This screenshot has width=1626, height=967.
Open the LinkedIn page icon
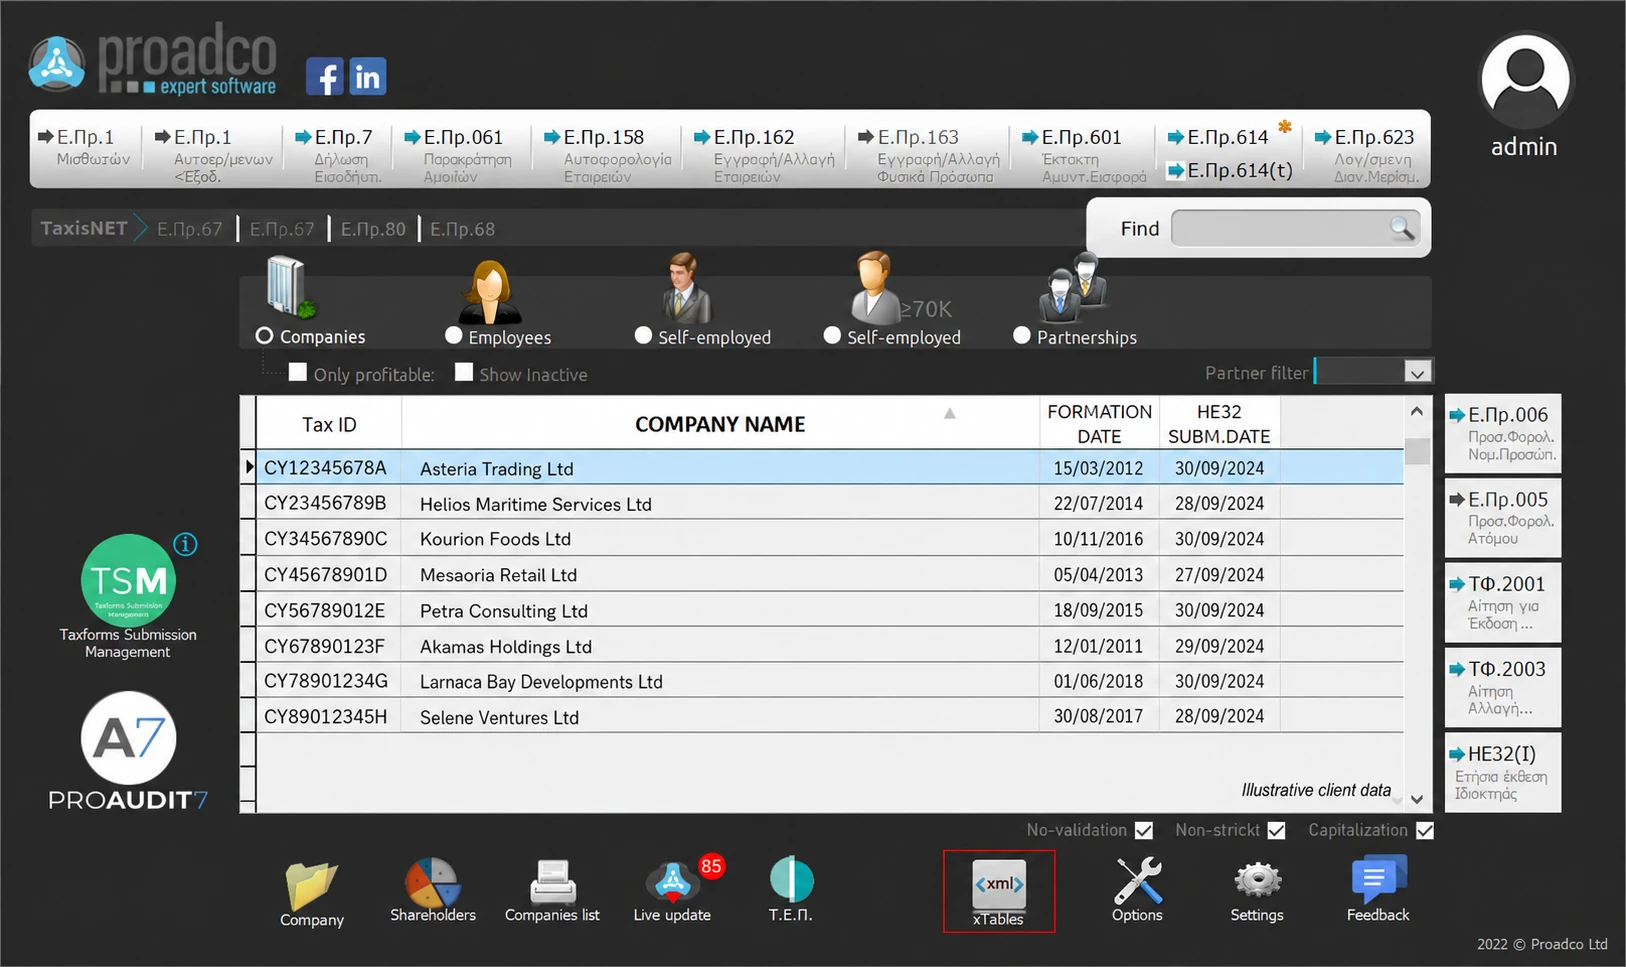pos(367,76)
